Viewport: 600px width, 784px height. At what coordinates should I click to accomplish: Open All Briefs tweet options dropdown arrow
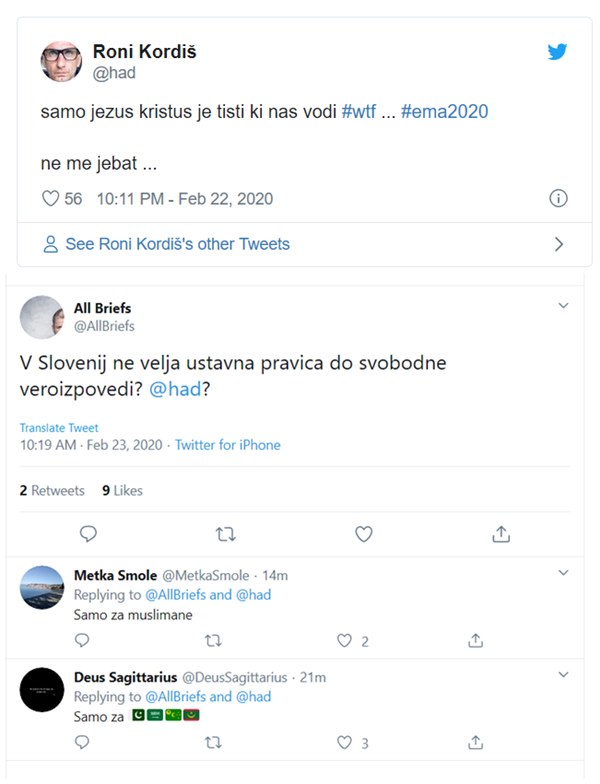[x=563, y=305]
